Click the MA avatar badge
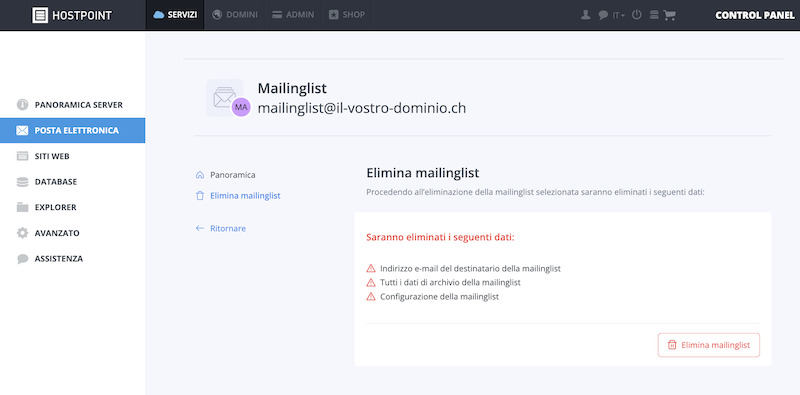 [x=241, y=107]
